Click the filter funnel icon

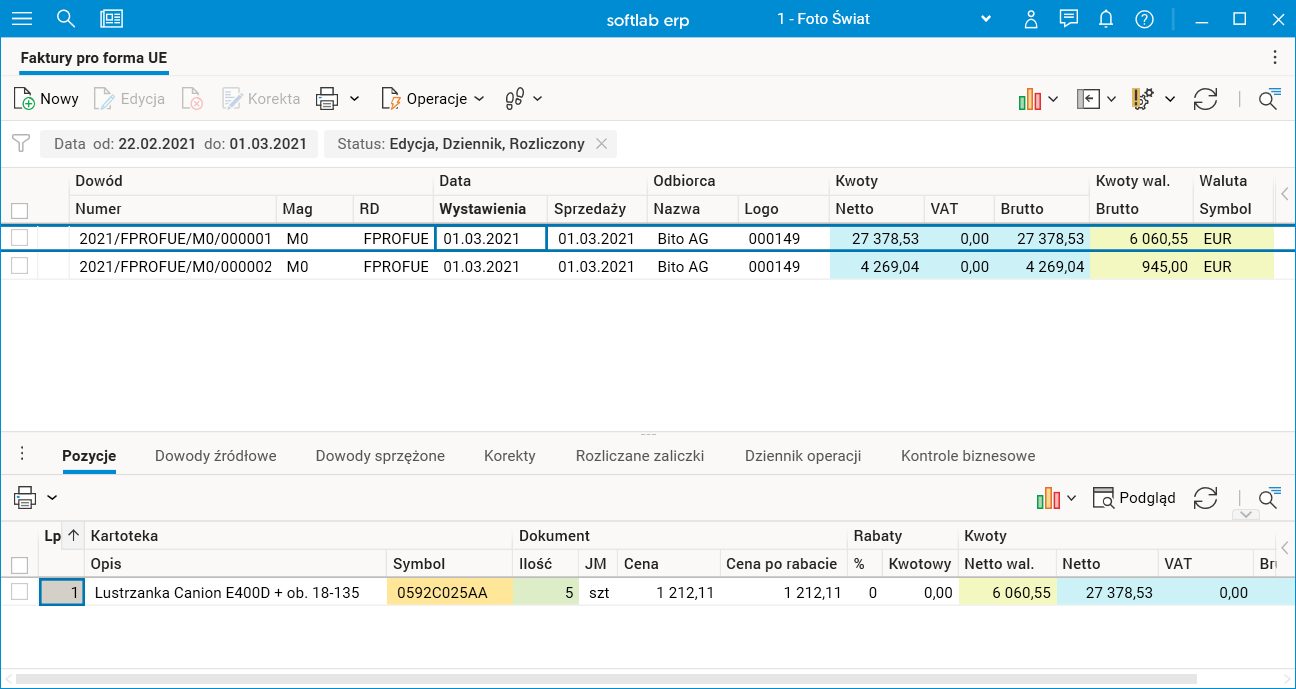[x=20, y=143]
